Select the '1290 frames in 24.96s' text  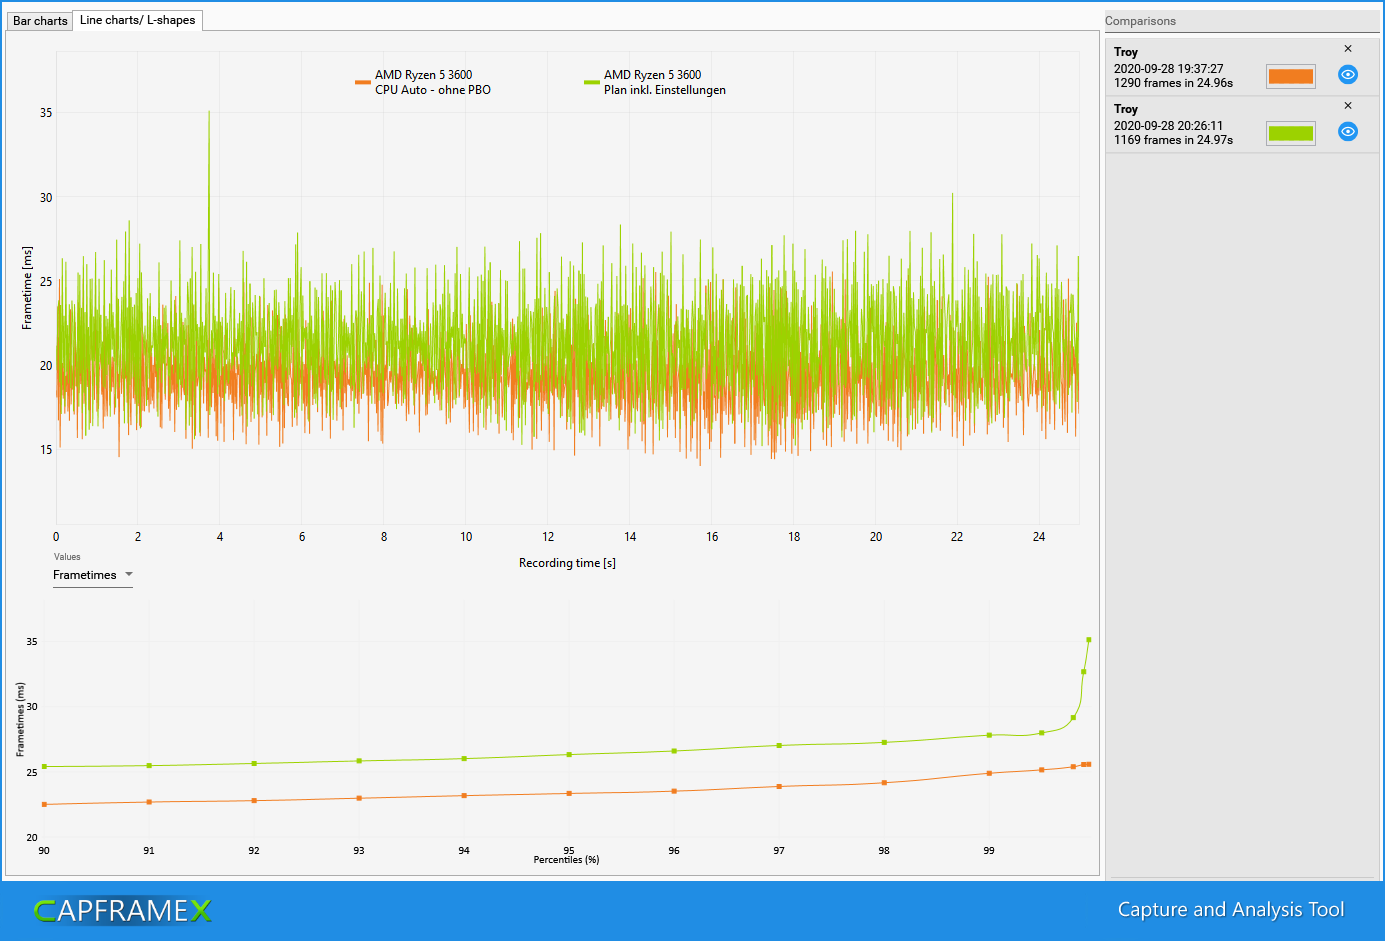point(1173,83)
